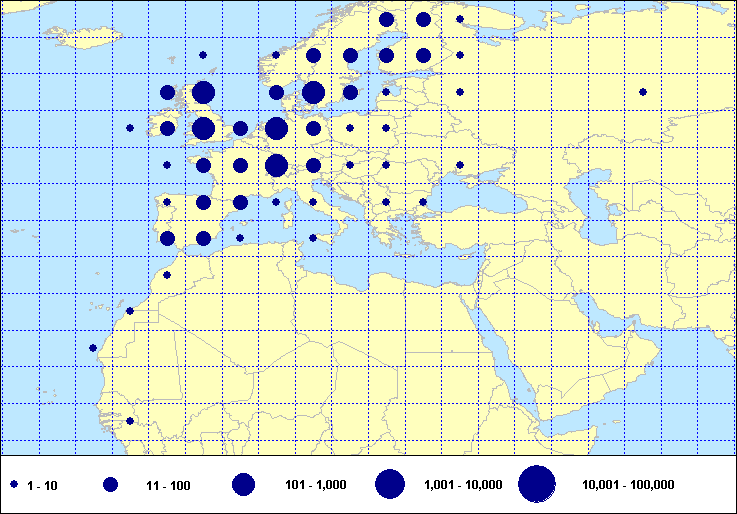Click the 1,001 - 10,000 legend circle
Screen dimensions: 737x514
[390, 484]
